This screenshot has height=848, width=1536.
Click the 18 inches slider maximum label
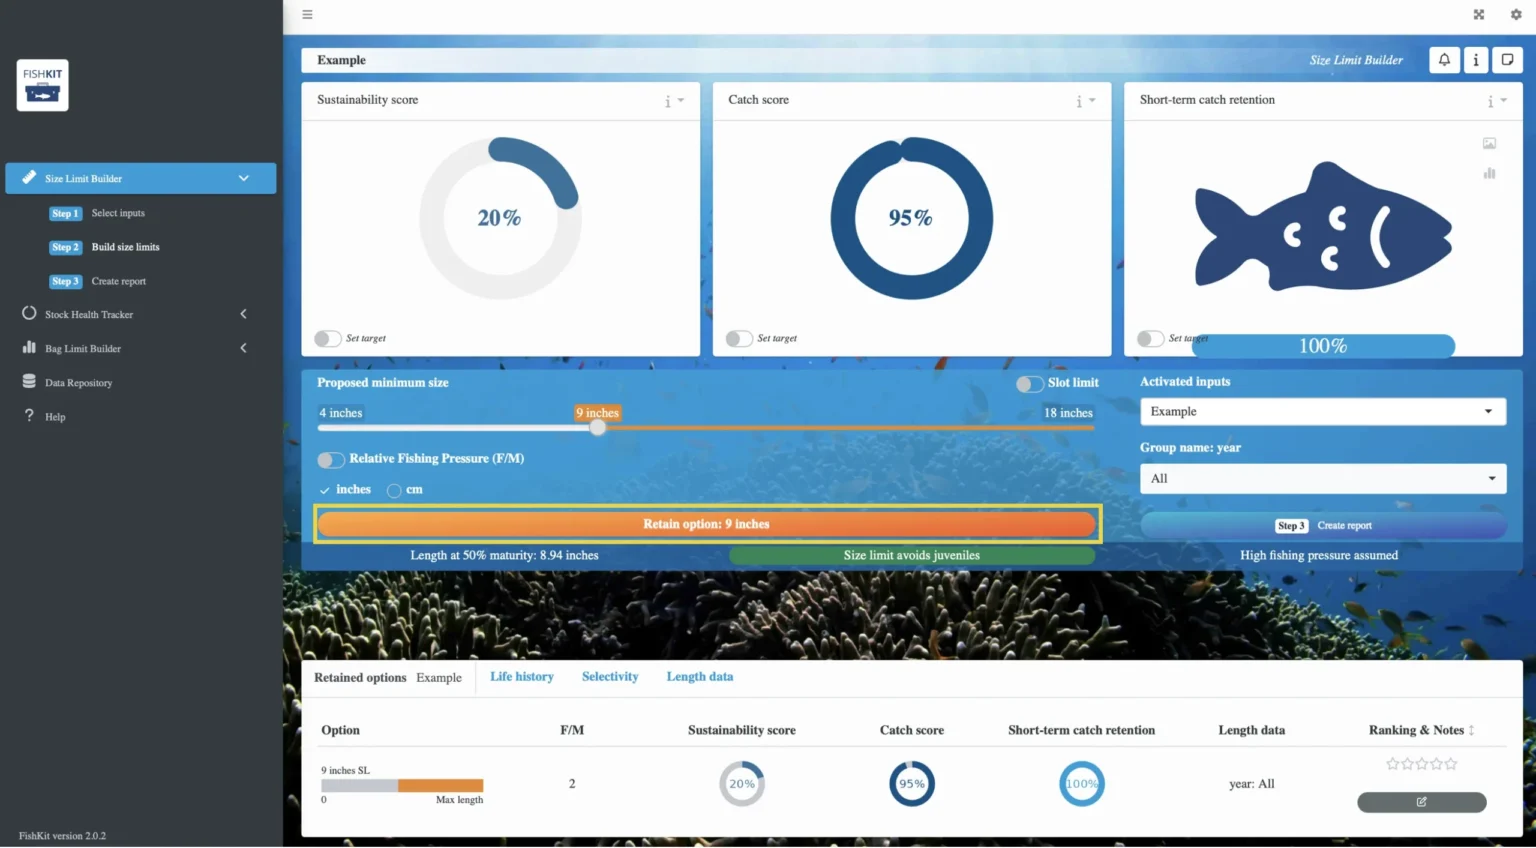(x=1068, y=413)
